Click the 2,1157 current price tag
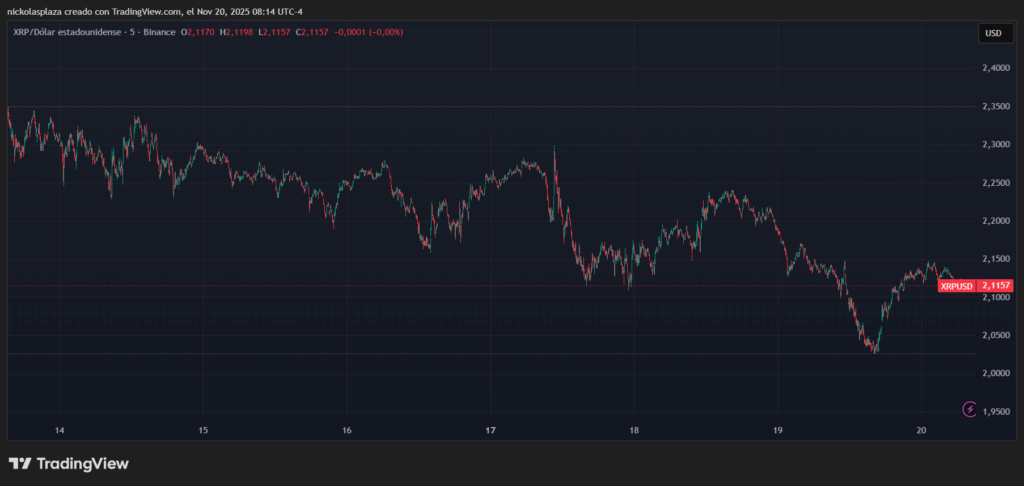The image size is (1024, 486). (x=996, y=286)
